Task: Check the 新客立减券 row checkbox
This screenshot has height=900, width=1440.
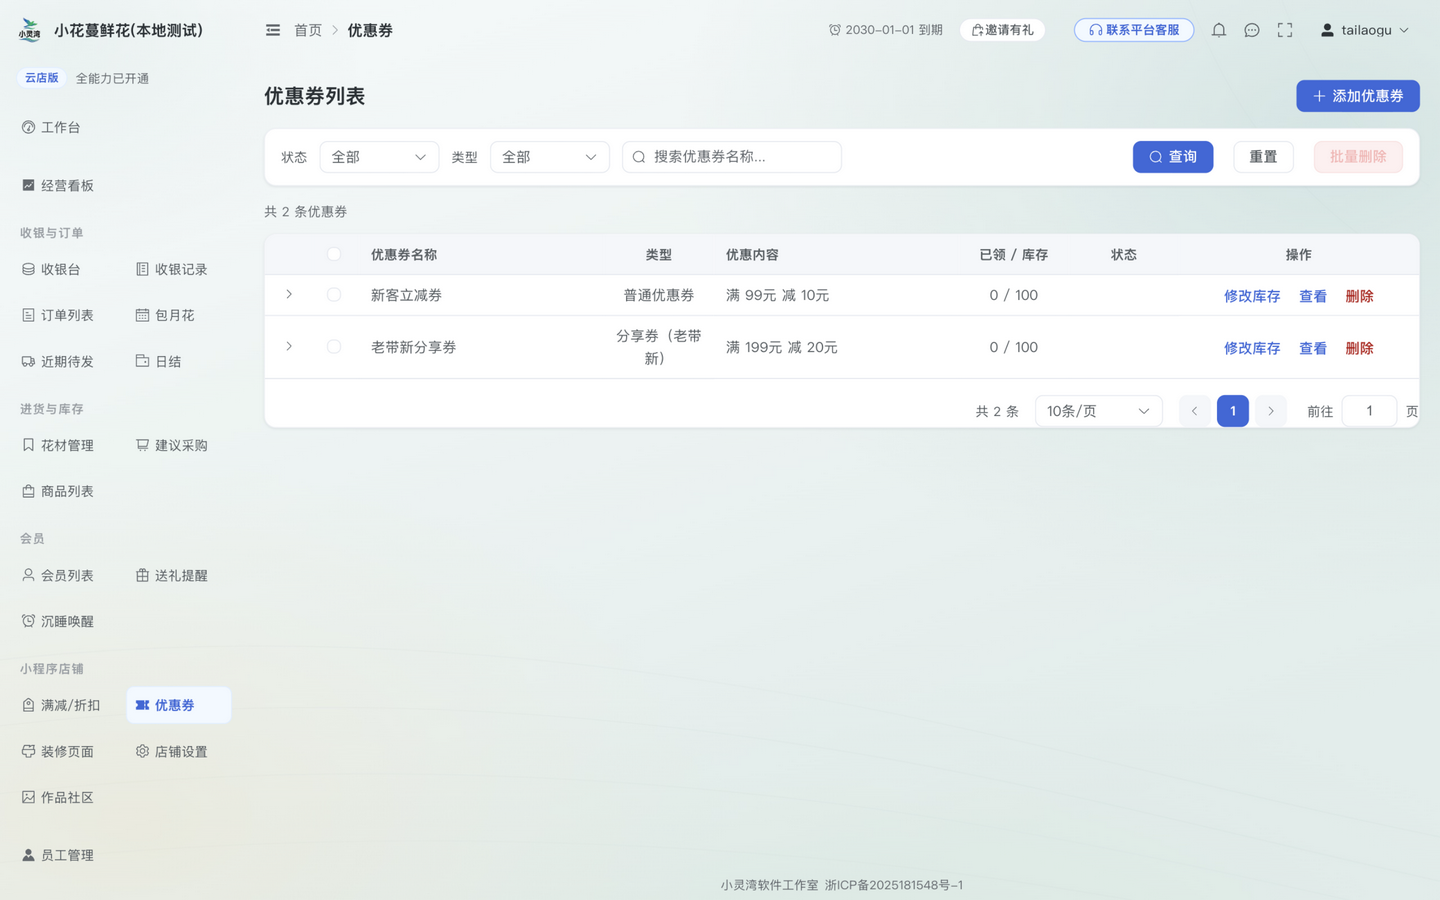Action: pyautogui.click(x=334, y=295)
